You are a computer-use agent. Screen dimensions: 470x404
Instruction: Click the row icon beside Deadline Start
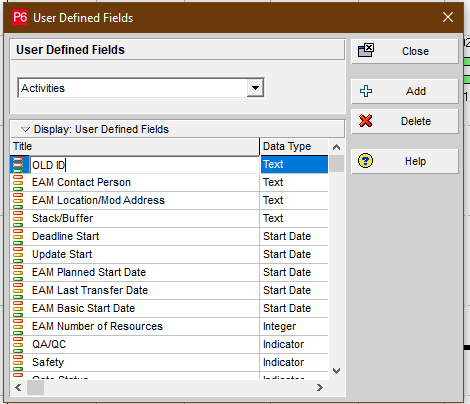click(x=18, y=237)
